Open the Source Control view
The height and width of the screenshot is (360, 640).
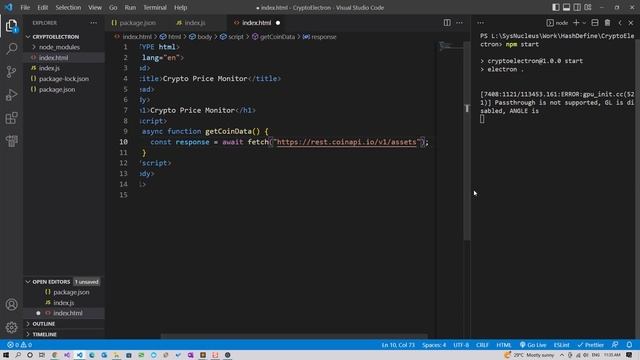pyautogui.click(x=11, y=72)
